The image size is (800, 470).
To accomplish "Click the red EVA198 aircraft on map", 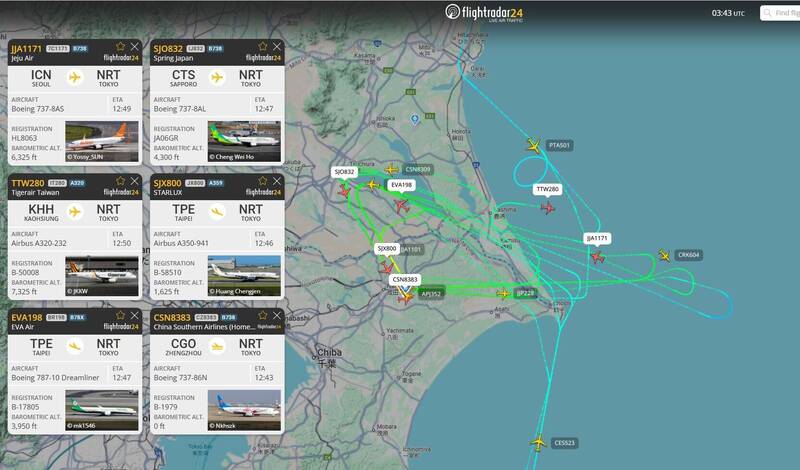I will pyautogui.click(x=402, y=206).
